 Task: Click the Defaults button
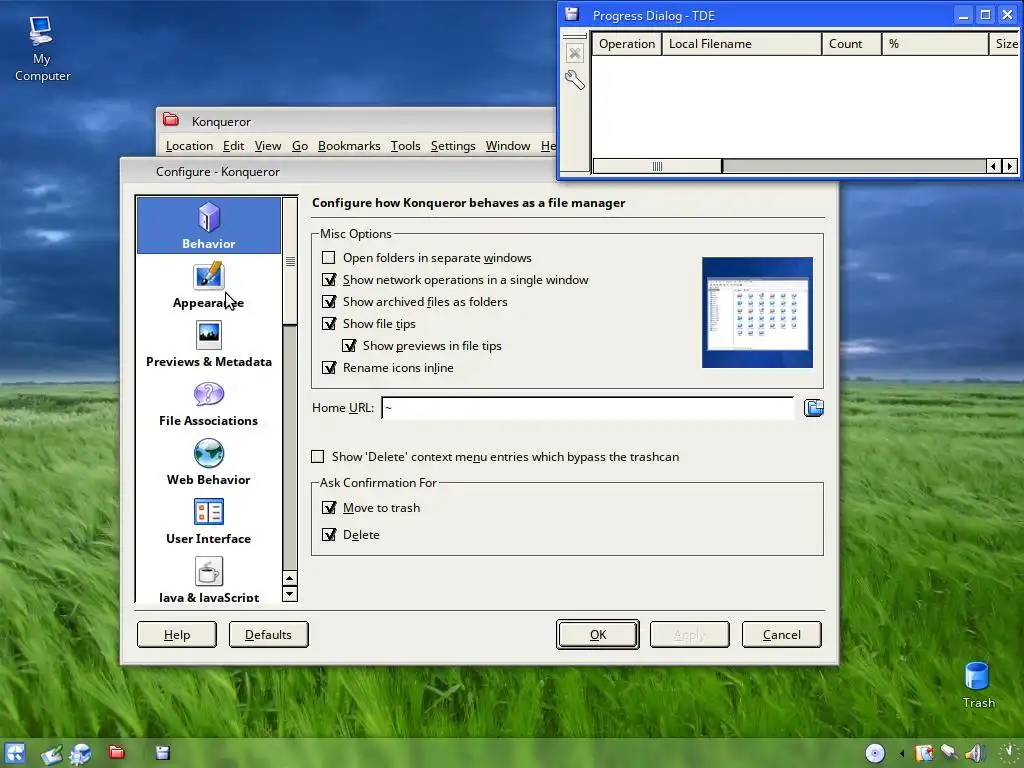268,635
